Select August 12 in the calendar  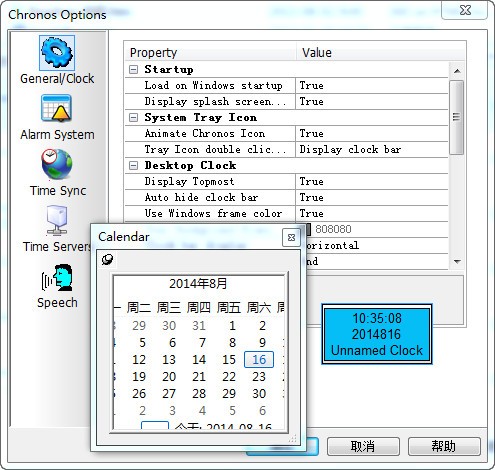pos(139,360)
